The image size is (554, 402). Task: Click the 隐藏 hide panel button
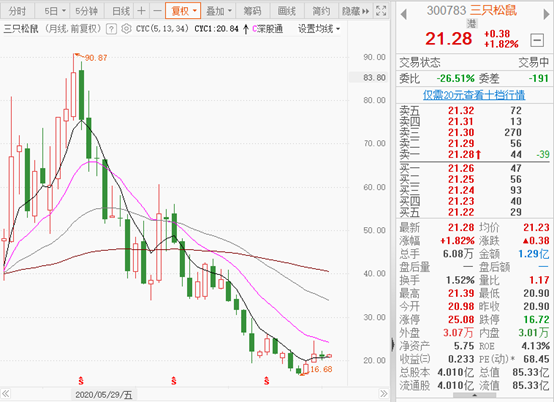[355, 11]
